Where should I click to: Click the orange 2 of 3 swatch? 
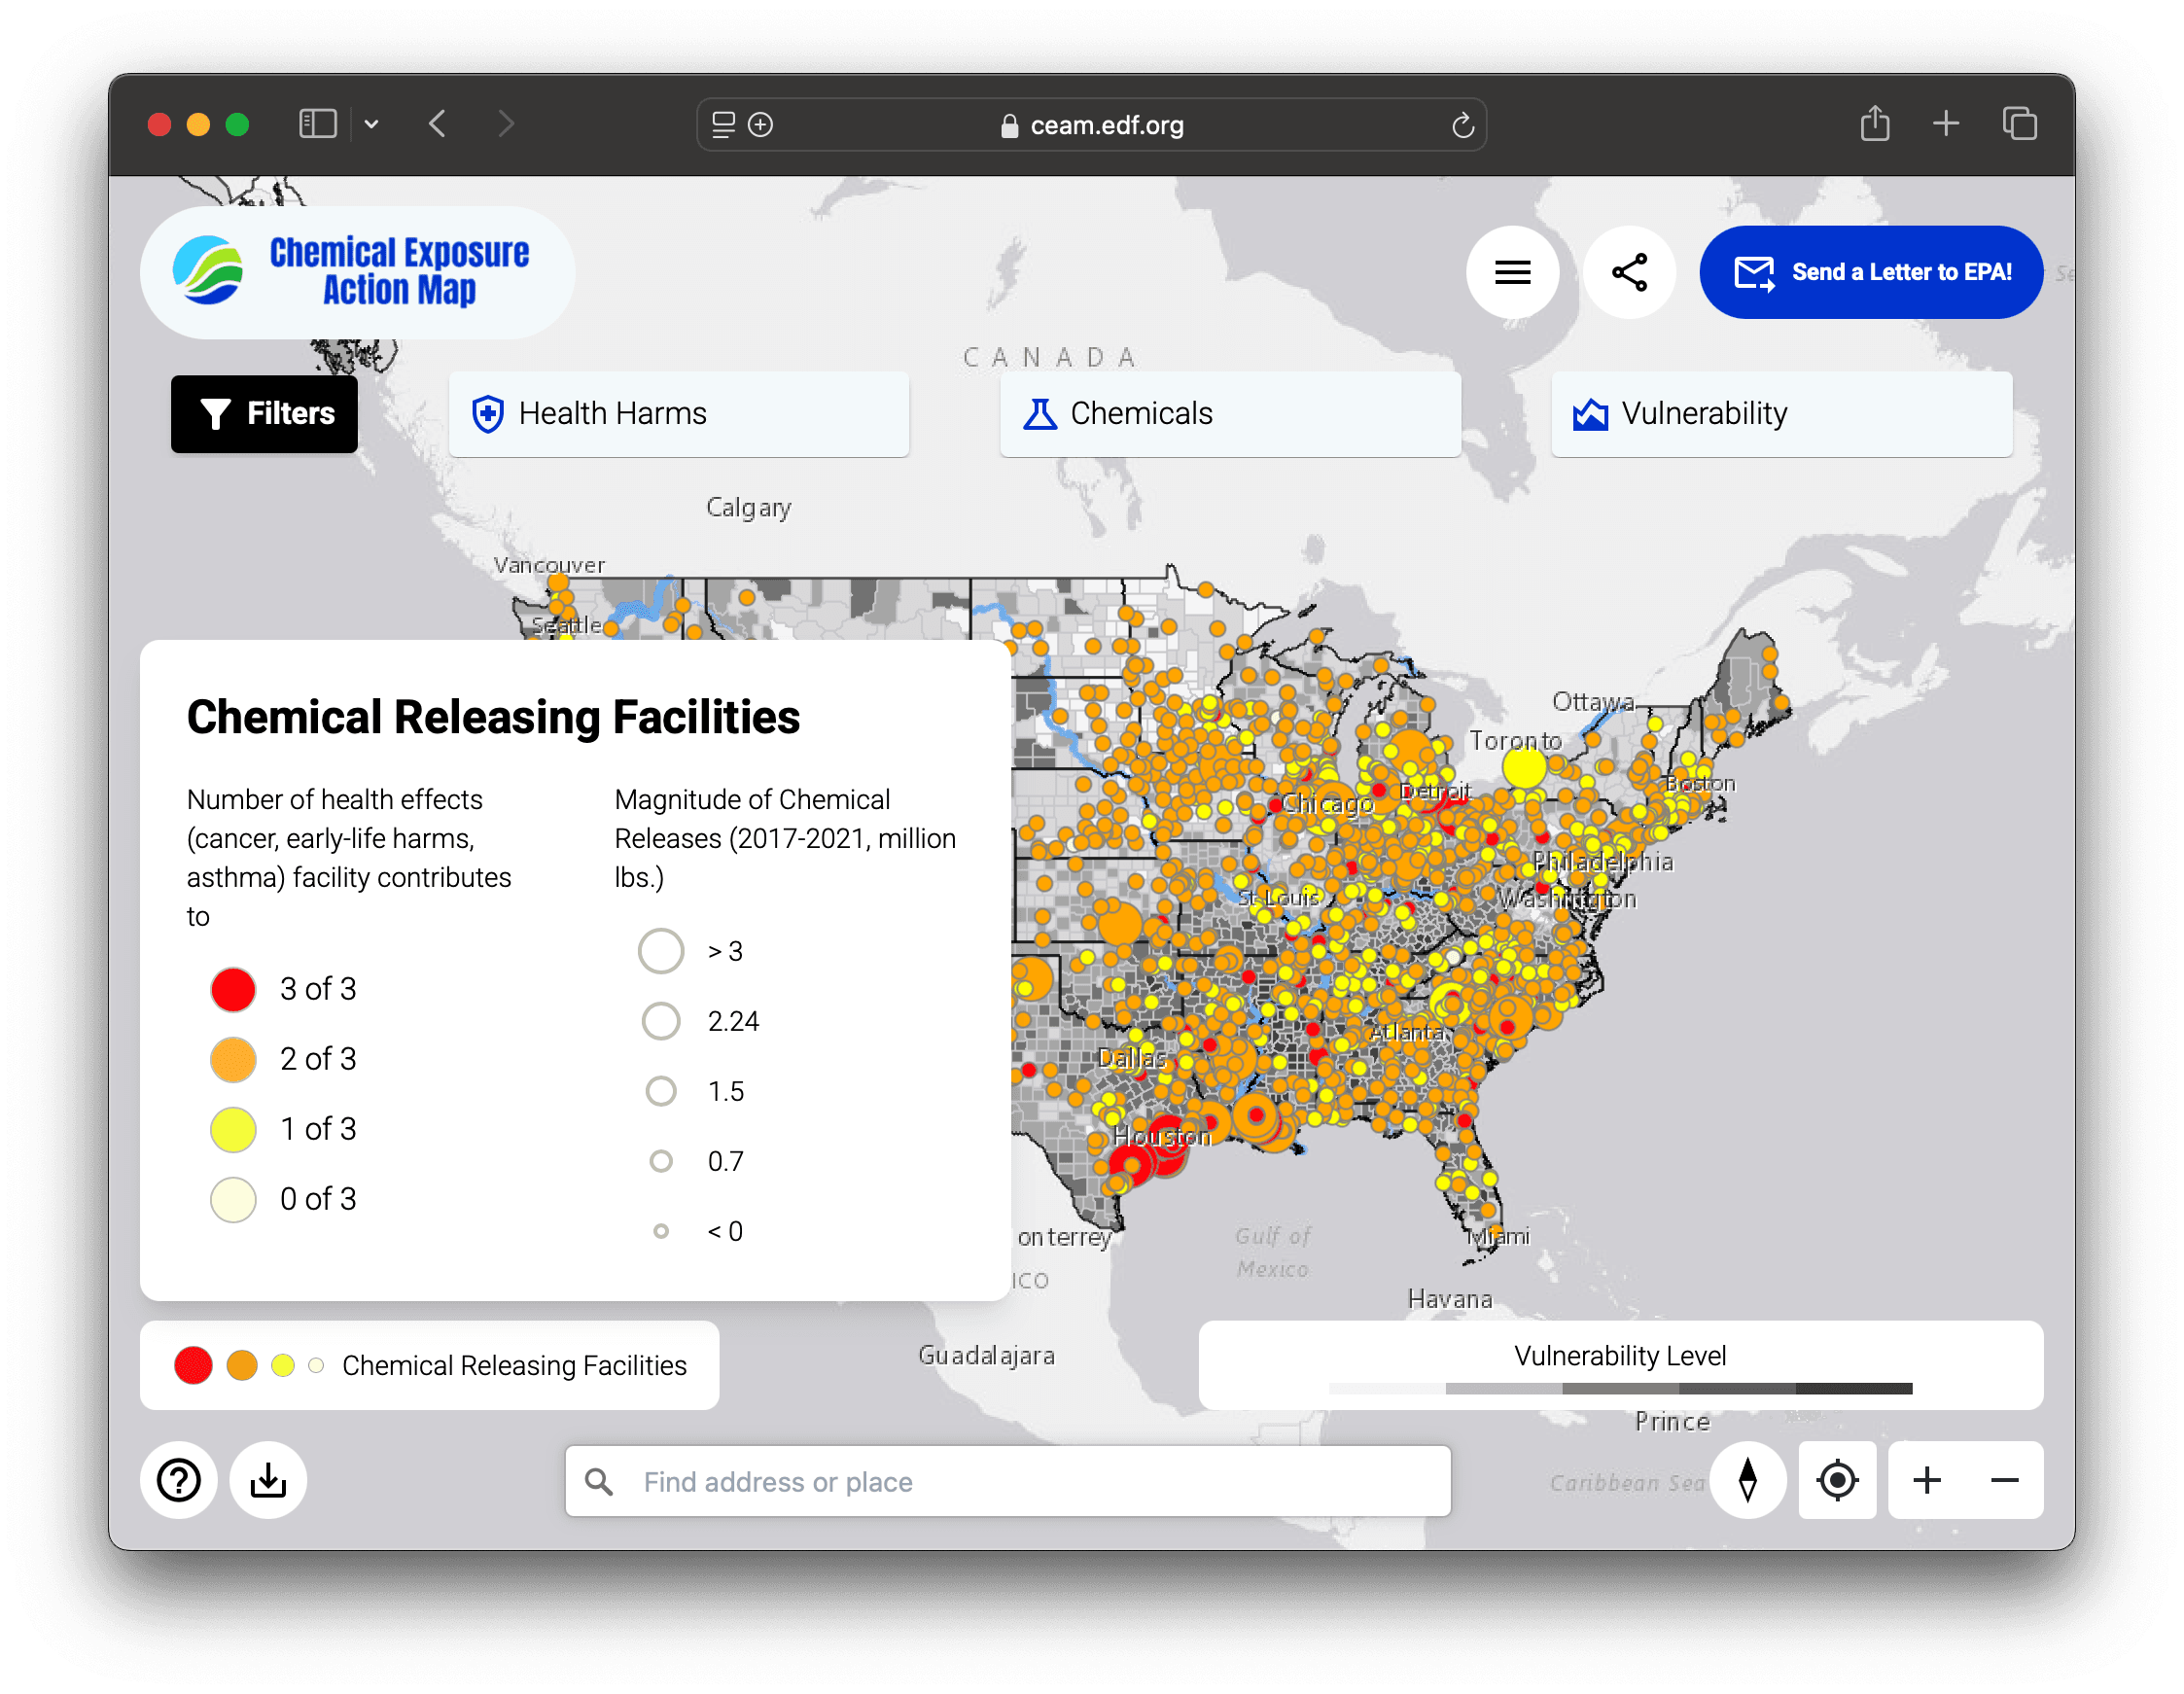click(x=233, y=1059)
